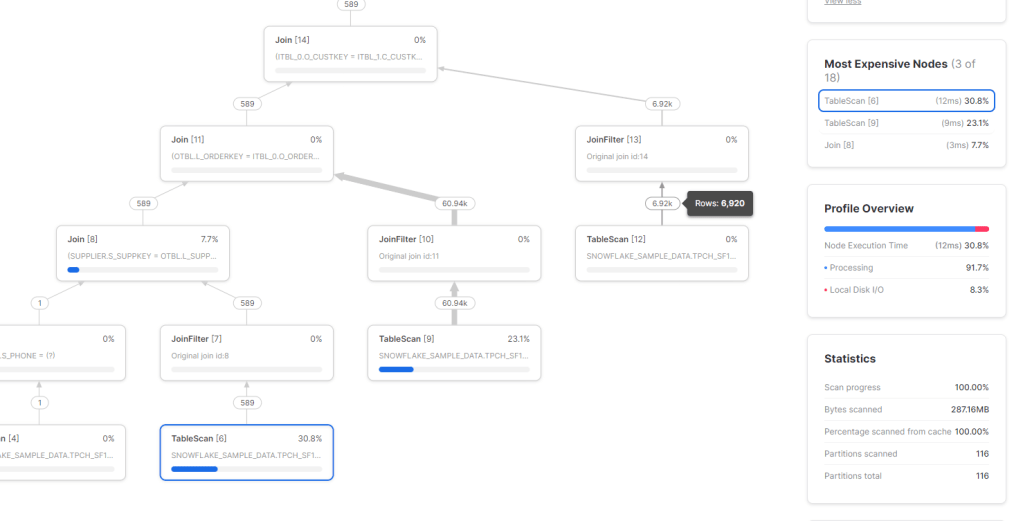Choose TableScan [6] in Most Expensive Nodes
The height and width of the screenshot is (521, 1023).
pos(906,101)
